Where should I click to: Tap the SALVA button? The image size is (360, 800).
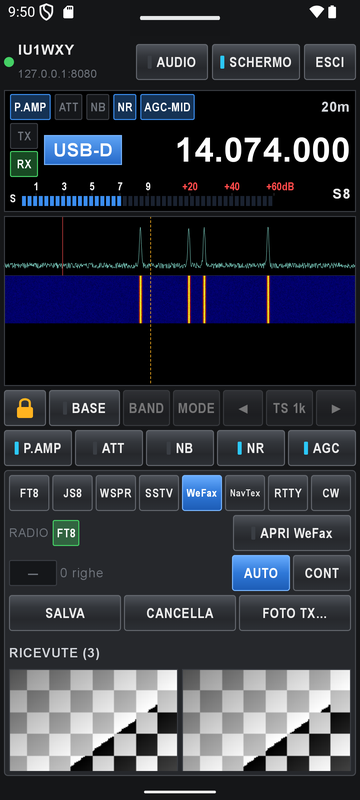pyautogui.click(x=65, y=613)
